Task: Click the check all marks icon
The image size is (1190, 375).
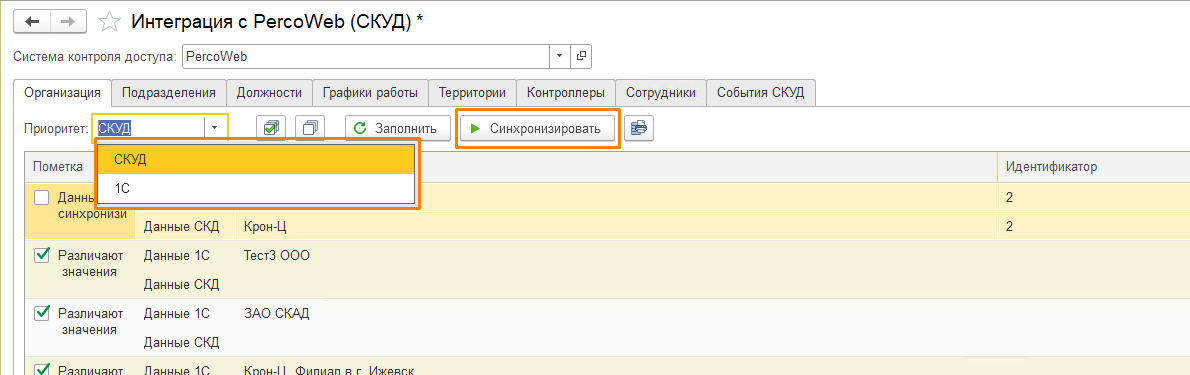Action: 271,128
